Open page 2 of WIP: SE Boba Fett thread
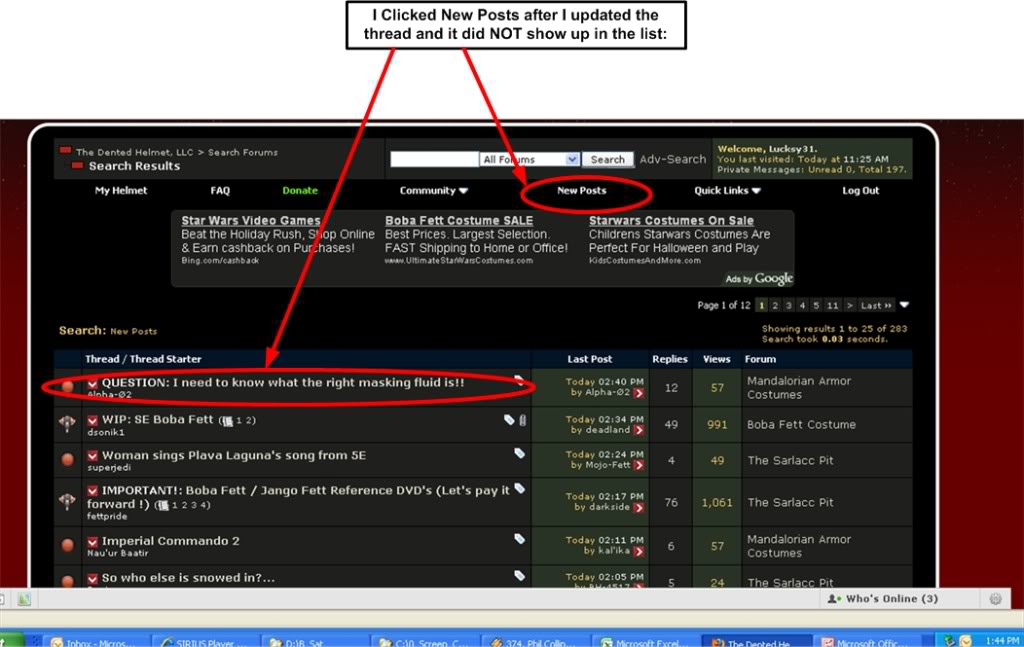The height and width of the screenshot is (647, 1024). coord(251,421)
